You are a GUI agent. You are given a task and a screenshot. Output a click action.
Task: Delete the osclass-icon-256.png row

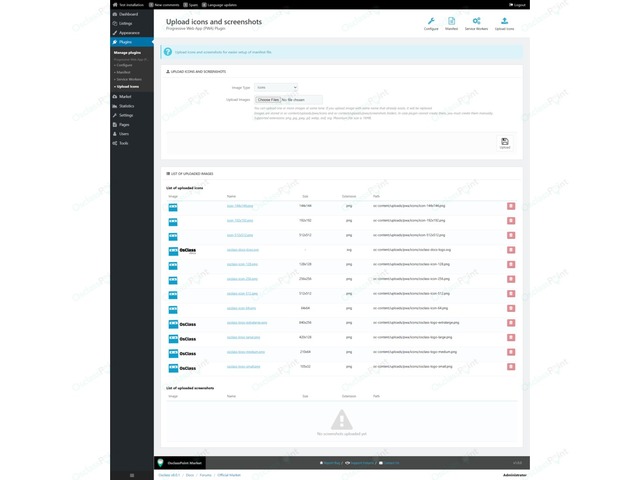point(511,279)
